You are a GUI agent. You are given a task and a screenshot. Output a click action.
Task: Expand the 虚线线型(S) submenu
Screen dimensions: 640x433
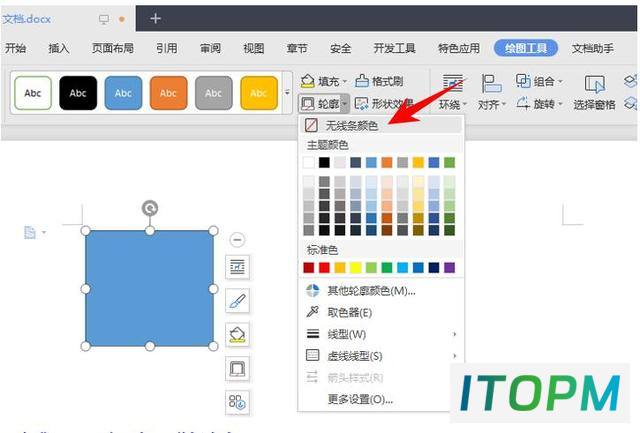(x=381, y=356)
